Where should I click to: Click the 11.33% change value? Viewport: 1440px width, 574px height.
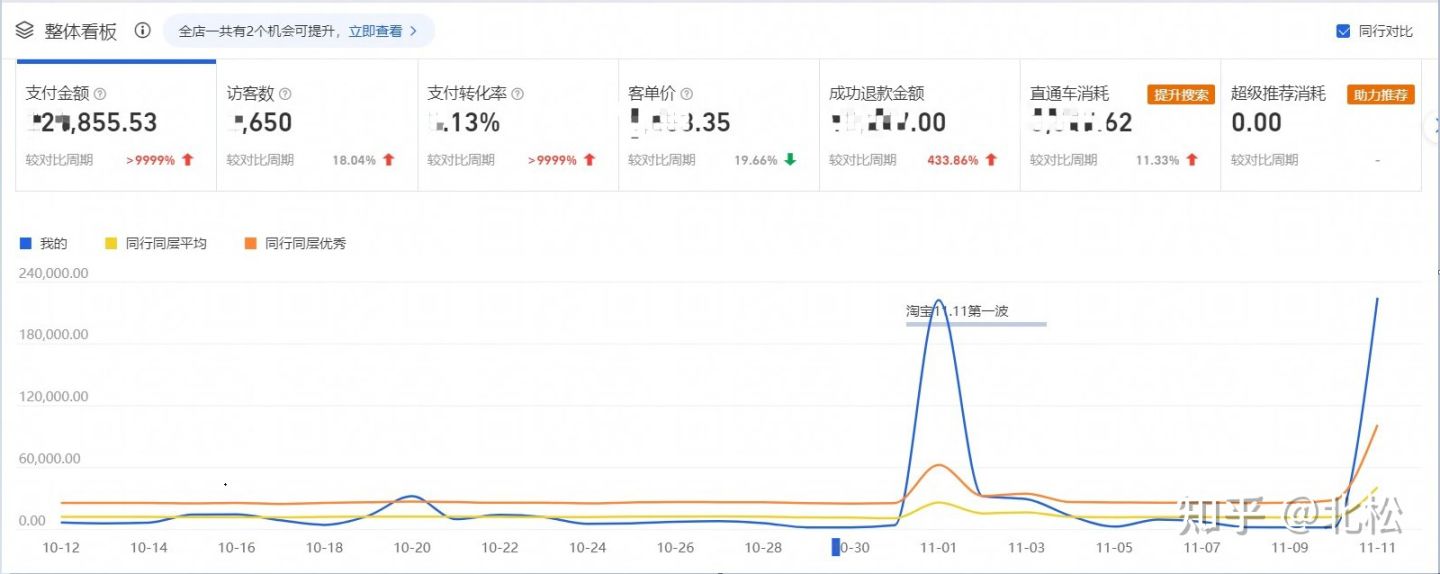coord(1157,160)
